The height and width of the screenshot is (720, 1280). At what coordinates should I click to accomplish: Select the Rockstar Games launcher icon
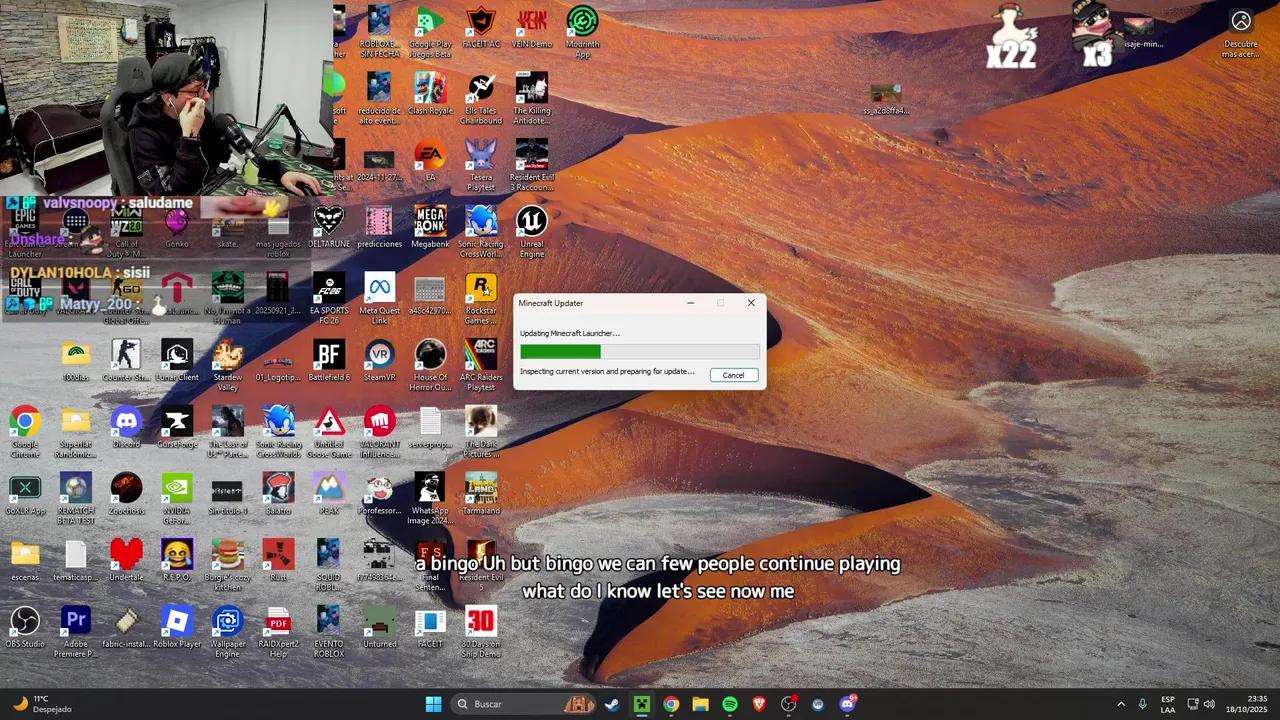pyautogui.click(x=481, y=289)
